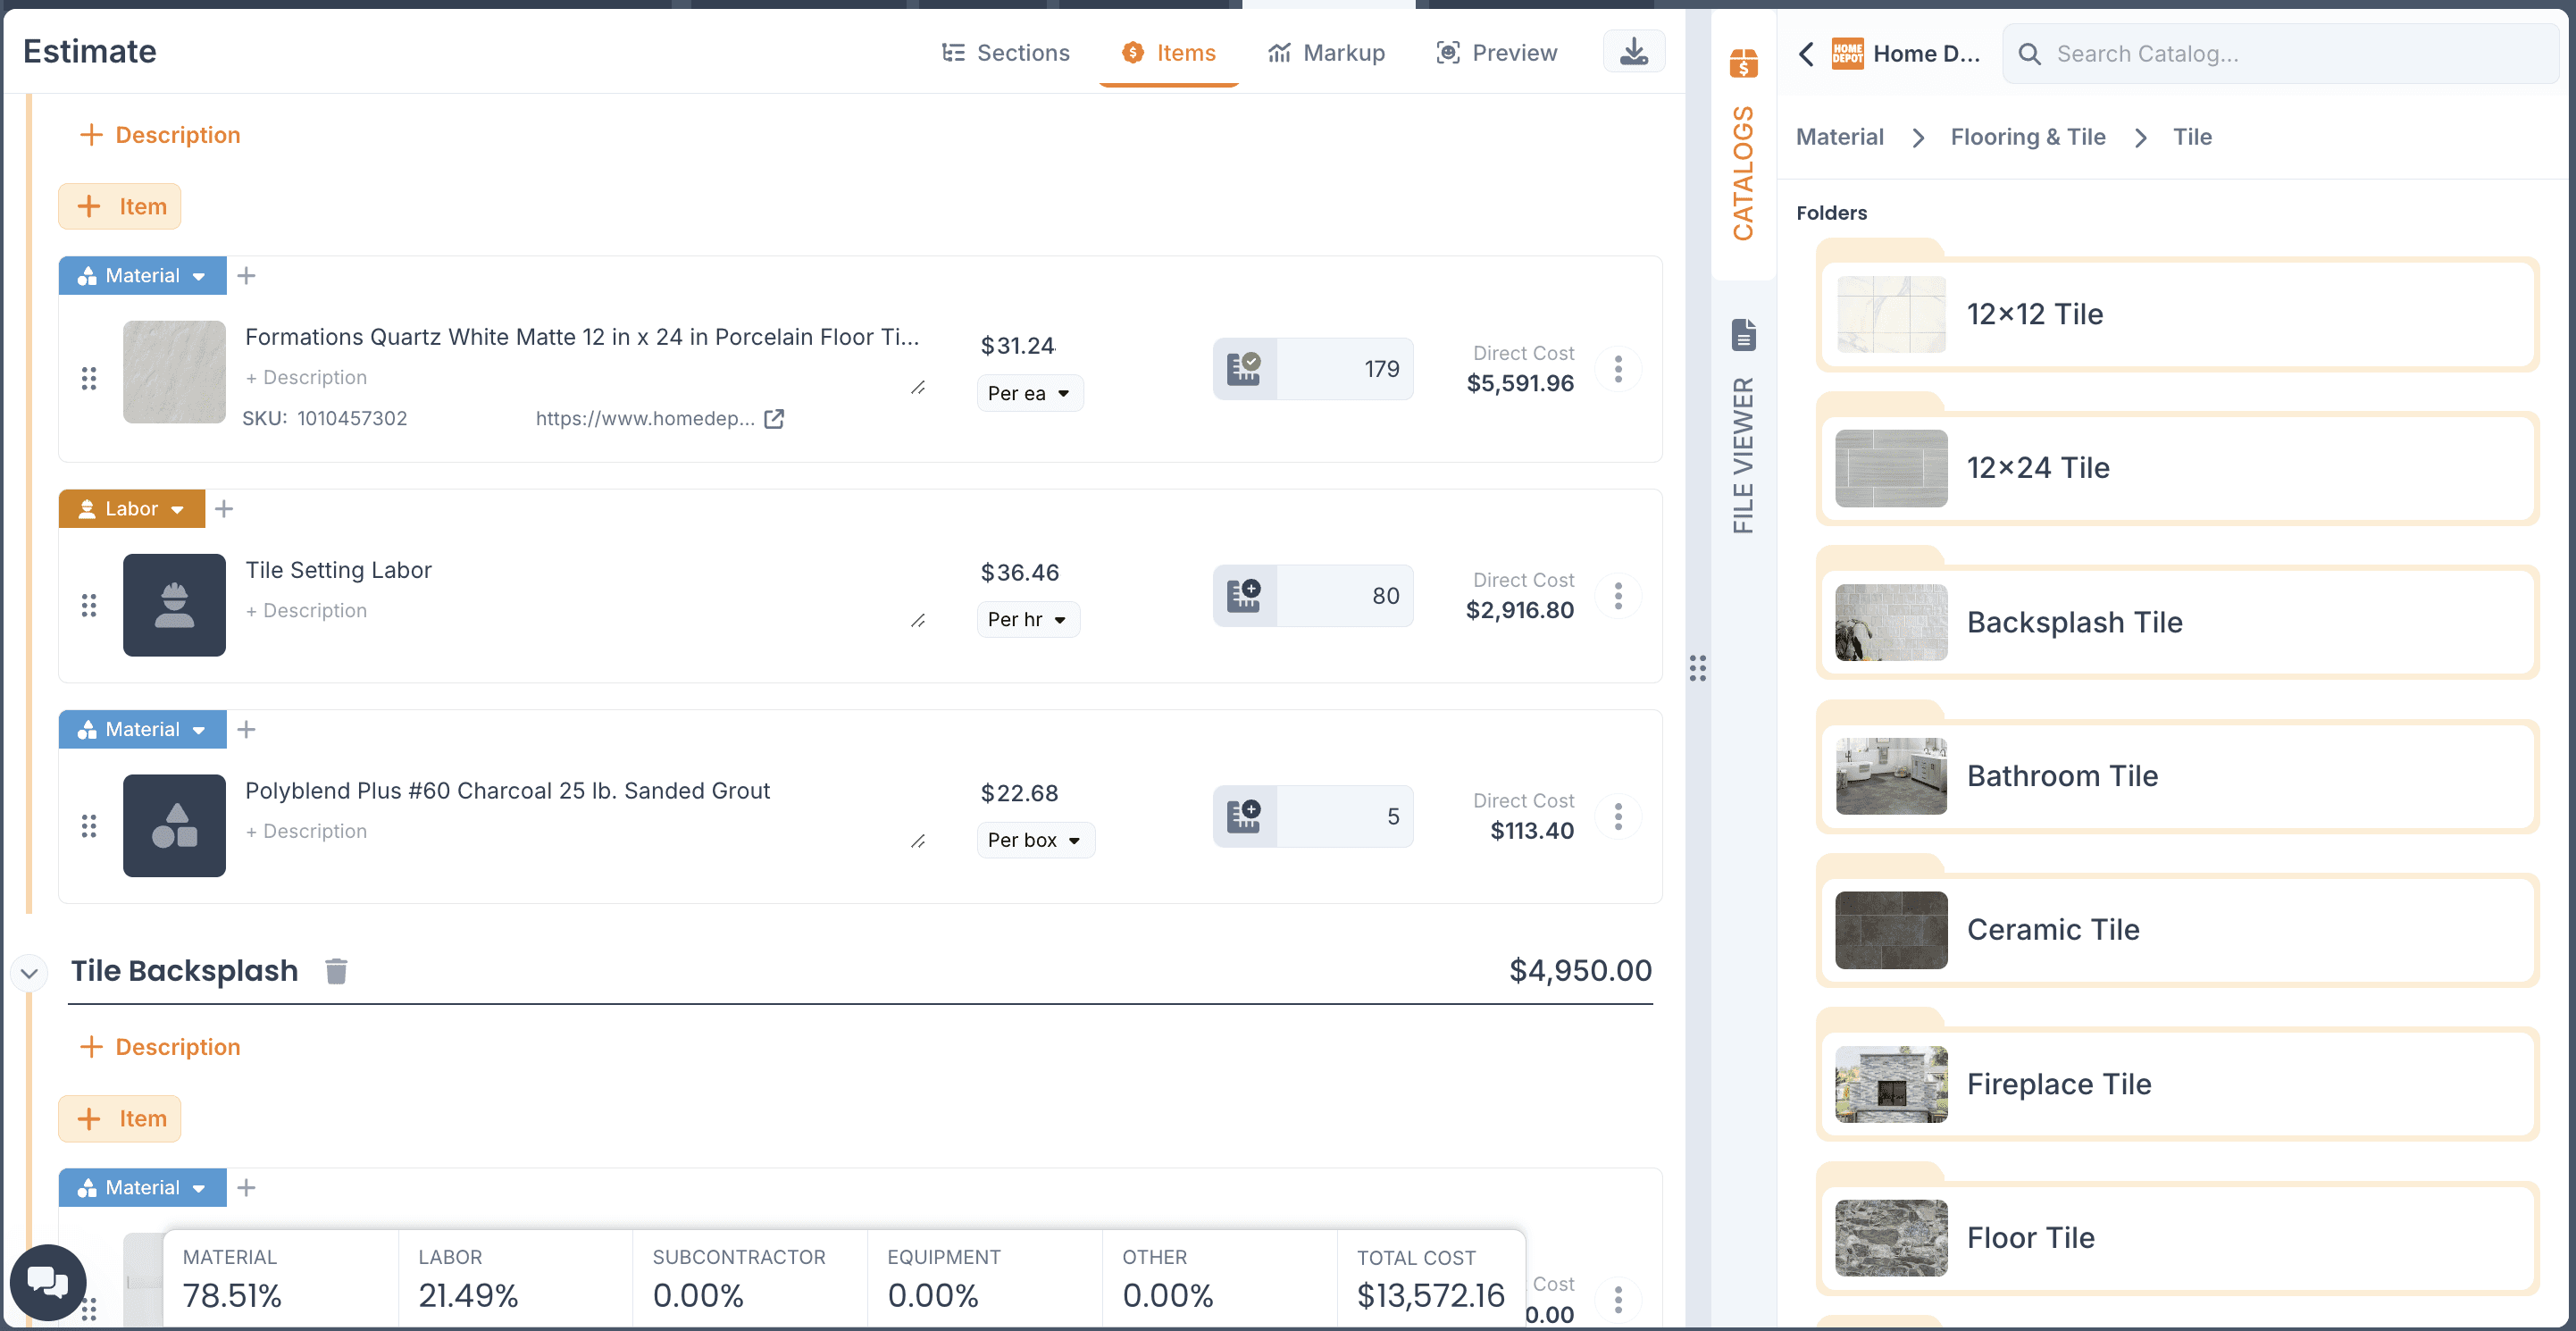
Task: Click the Sections tab in estimate
Action: point(1003,51)
